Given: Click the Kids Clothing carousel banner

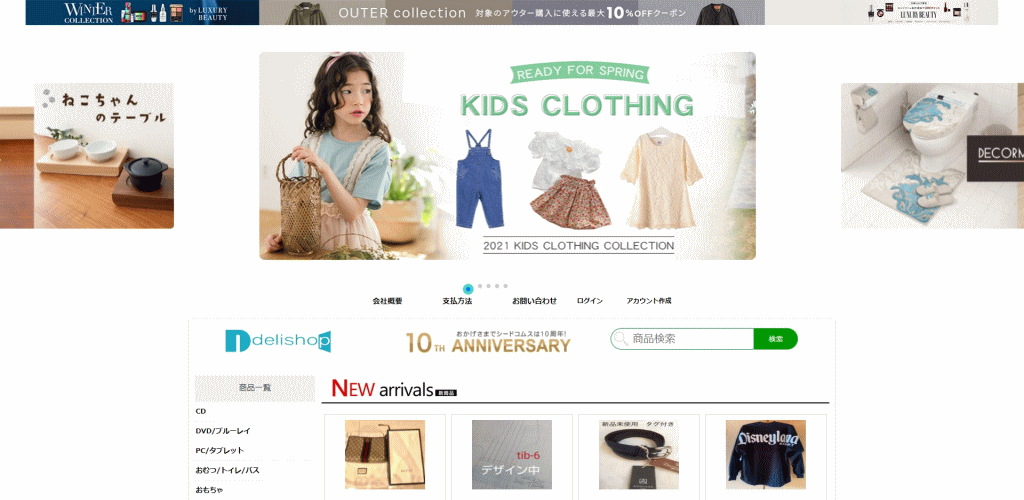Looking at the screenshot, I should (507, 156).
